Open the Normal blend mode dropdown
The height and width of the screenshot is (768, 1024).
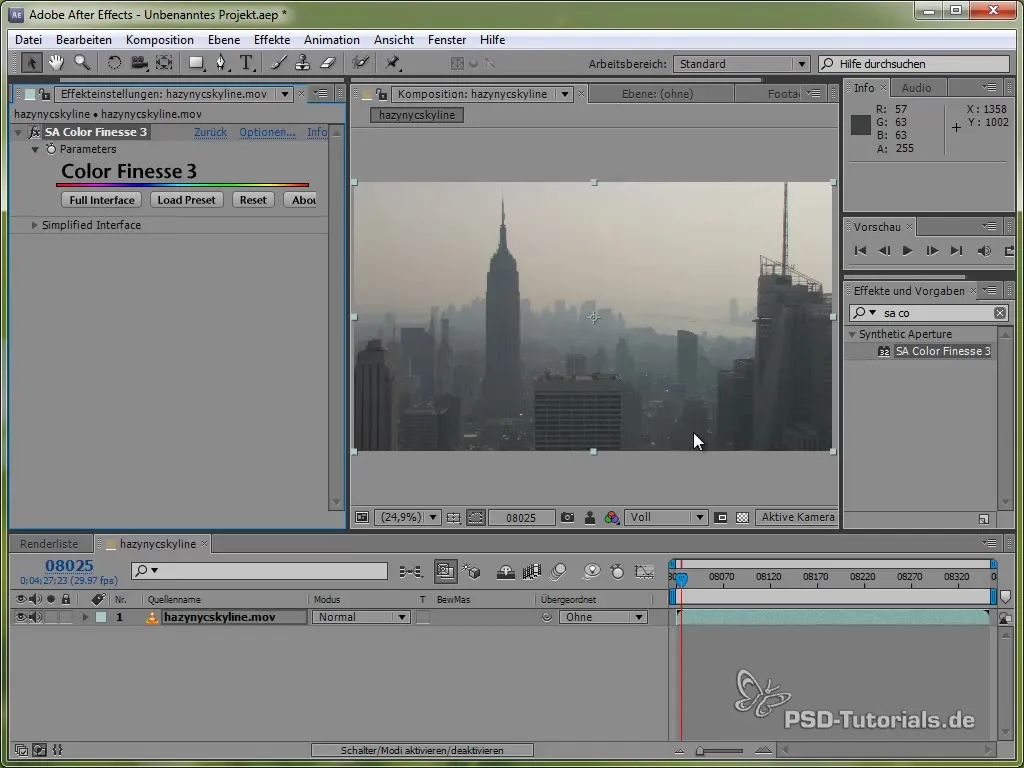click(360, 617)
